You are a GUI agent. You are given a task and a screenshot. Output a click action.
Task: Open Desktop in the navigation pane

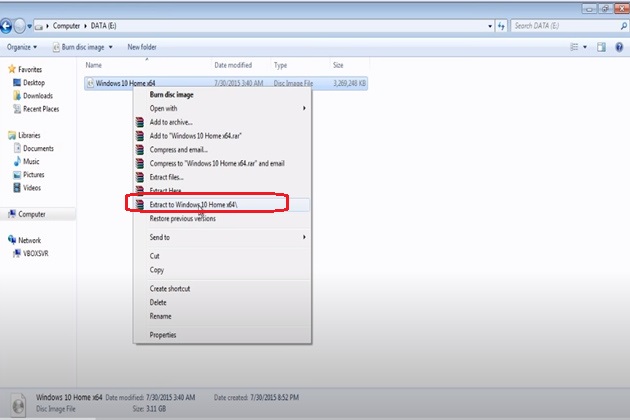(34, 82)
